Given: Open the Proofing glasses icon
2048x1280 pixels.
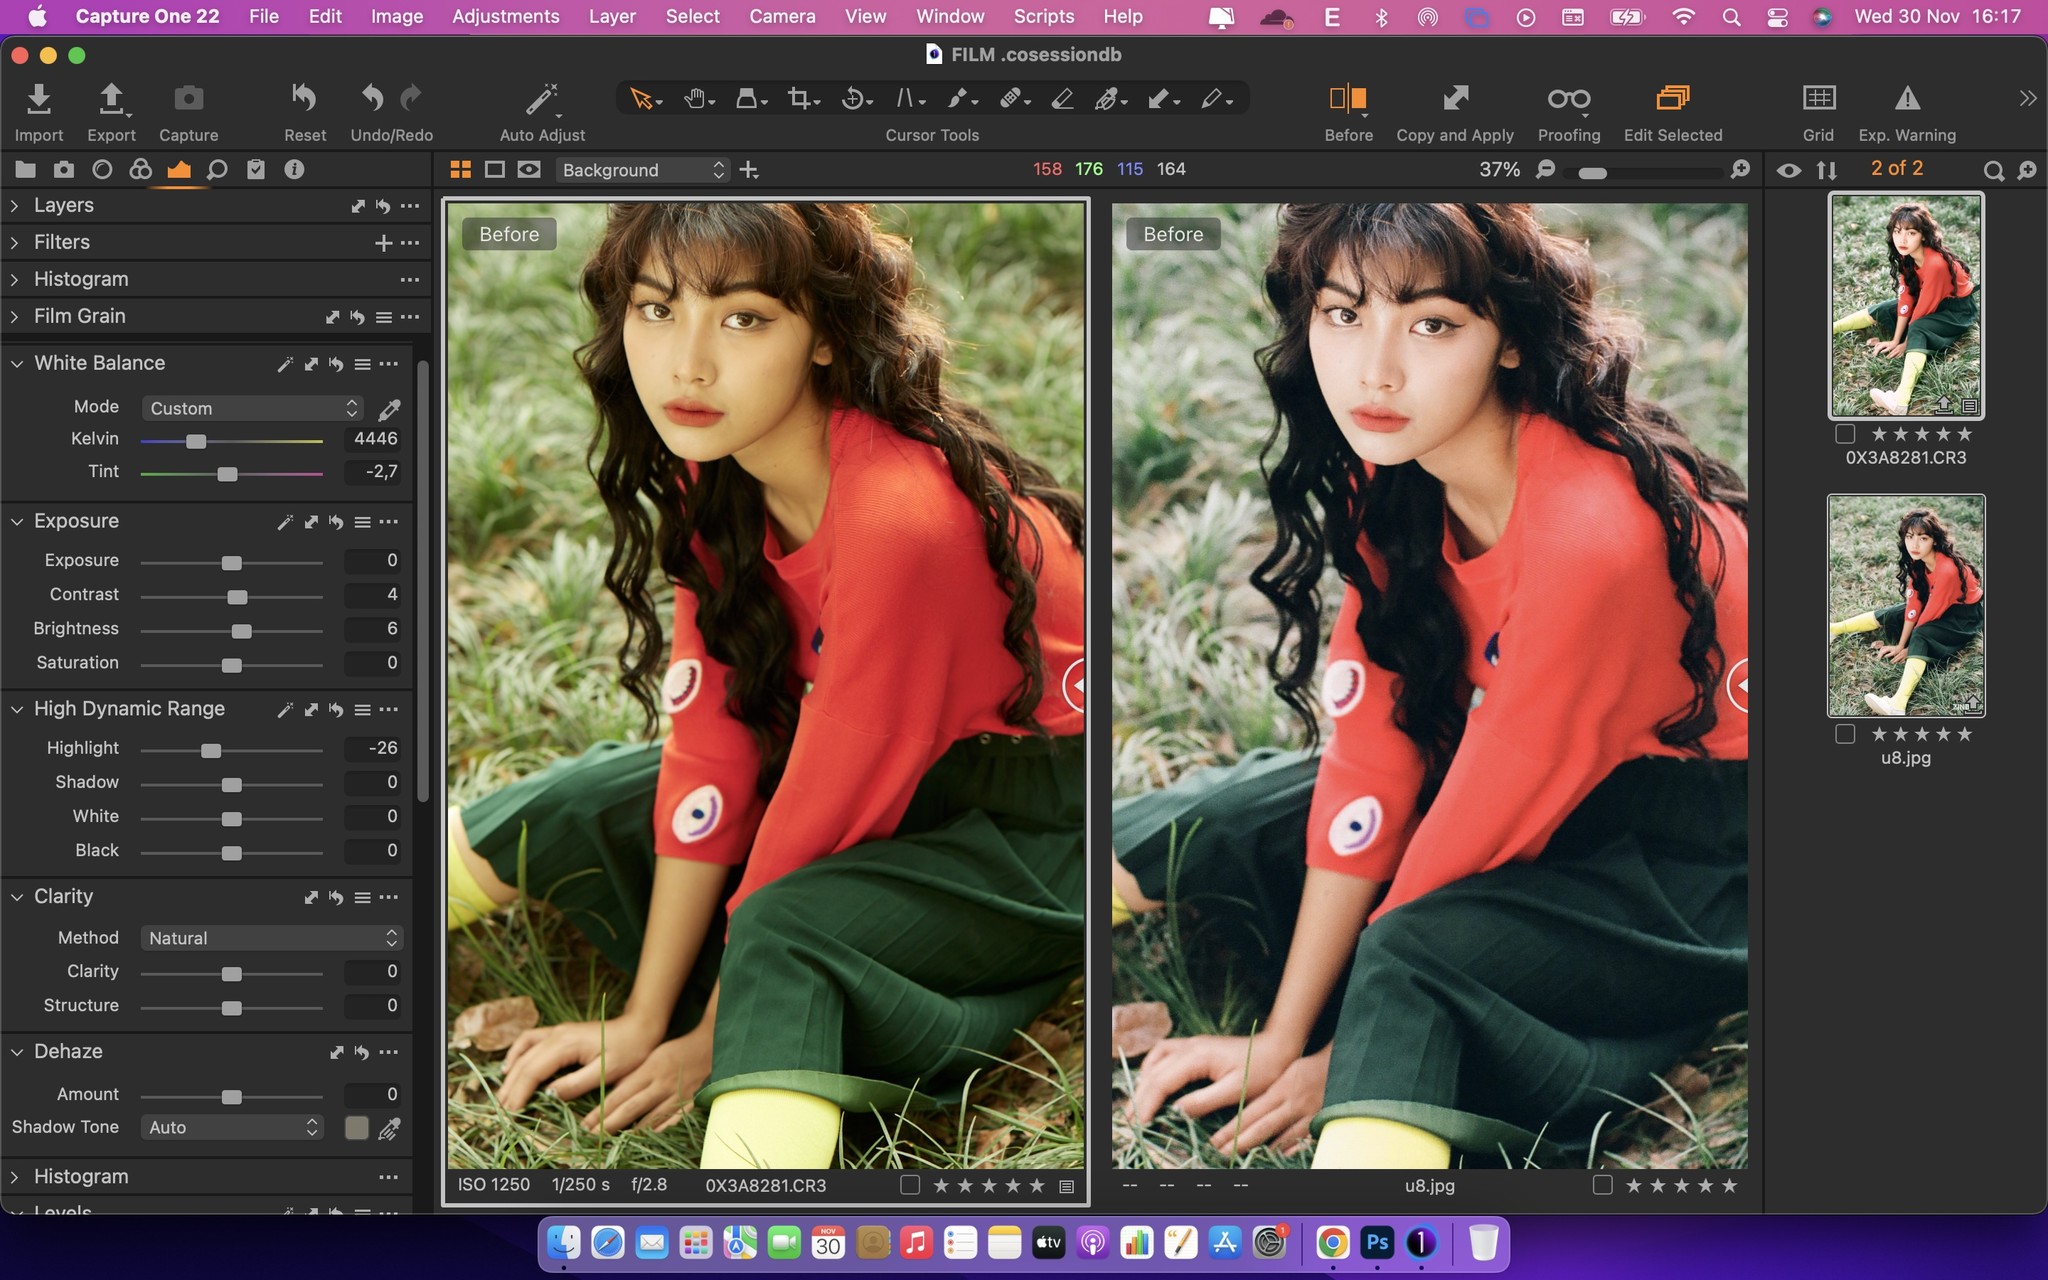Looking at the screenshot, I should click(x=1568, y=98).
